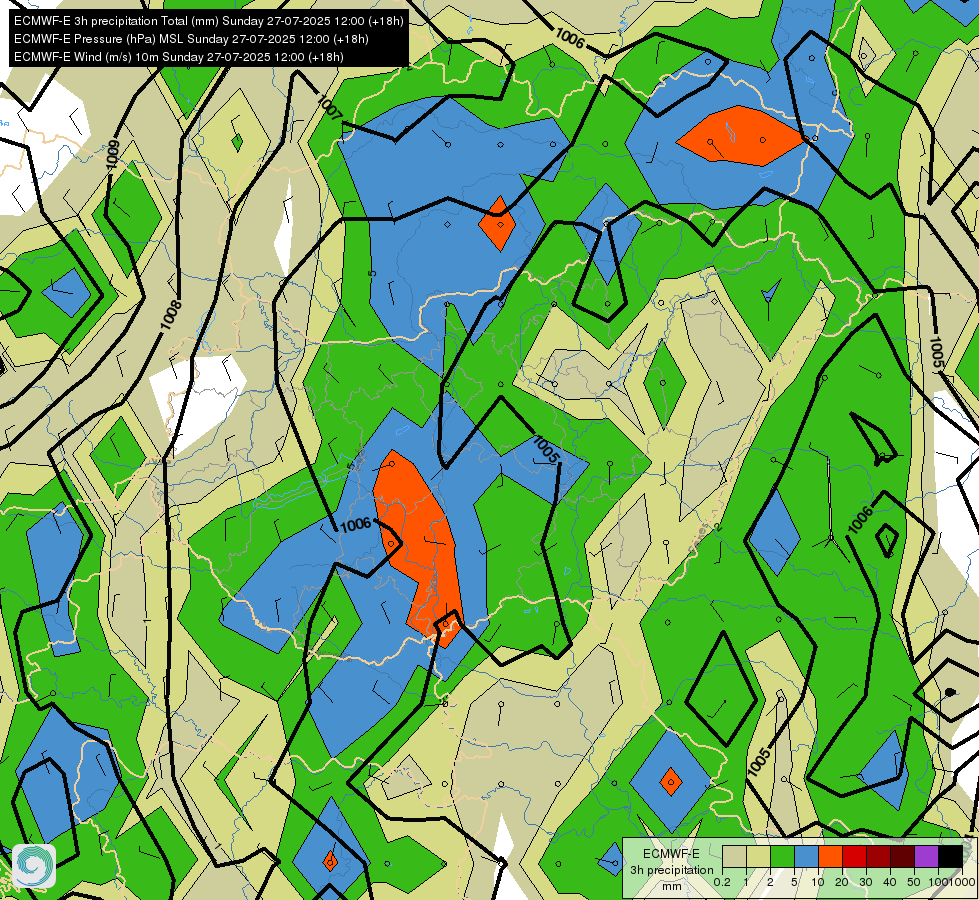Click the 1009 isobar label
Viewport: 979px width, 900px height.
[x=112, y=154]
